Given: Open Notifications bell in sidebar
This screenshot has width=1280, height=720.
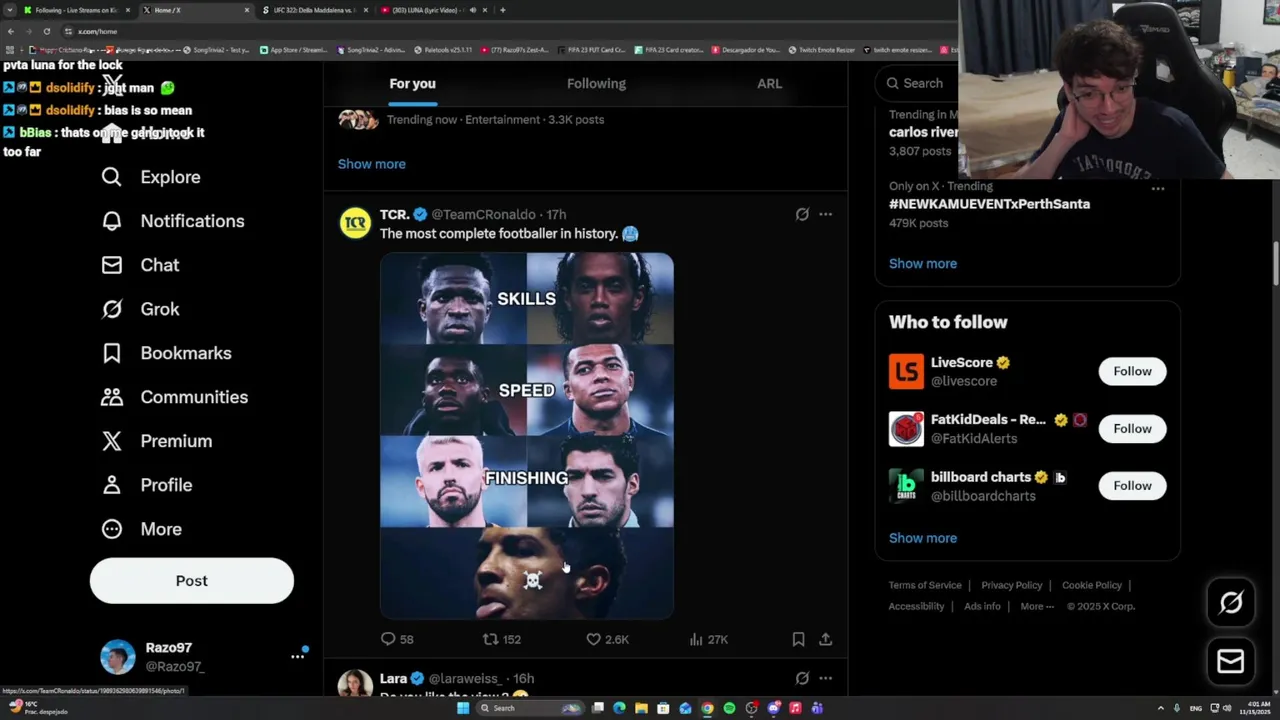Looking at the screenshot, I should pyautogui.click(x=172, y=221).
